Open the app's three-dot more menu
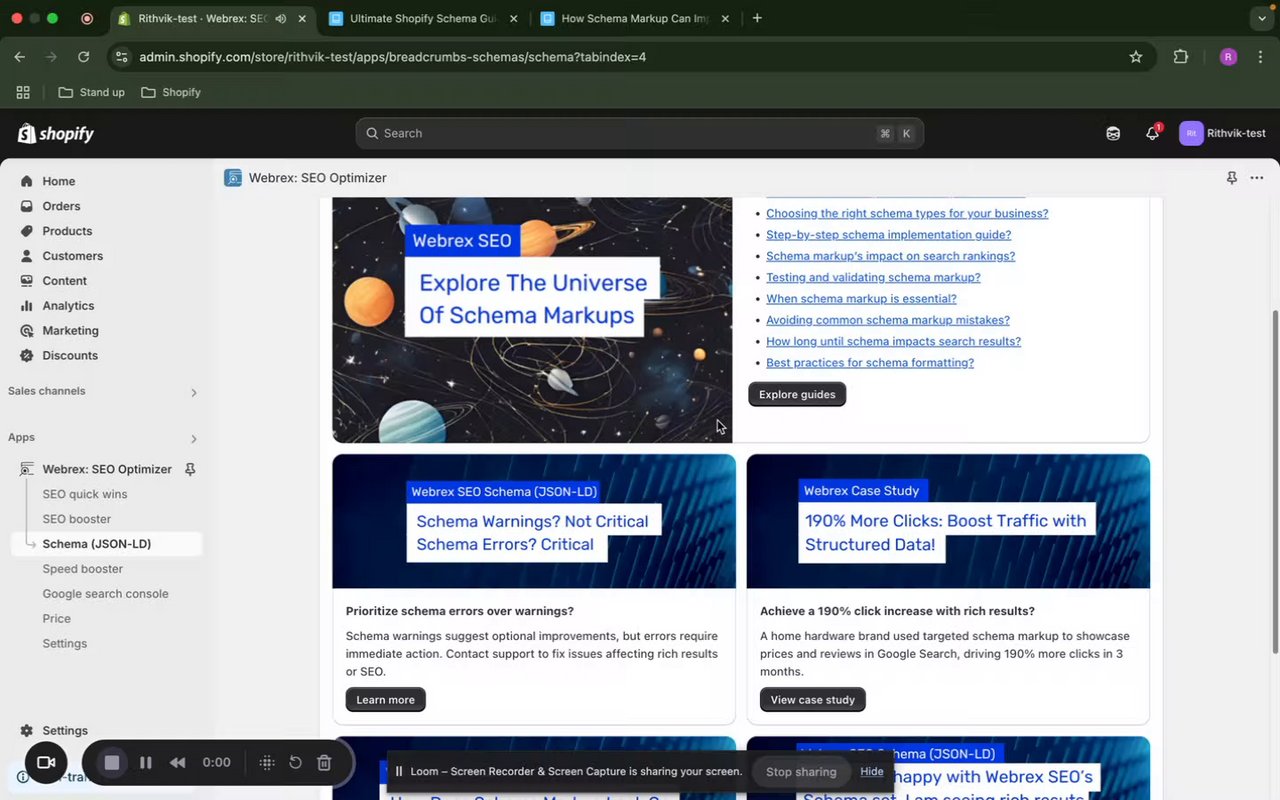 1257,178
